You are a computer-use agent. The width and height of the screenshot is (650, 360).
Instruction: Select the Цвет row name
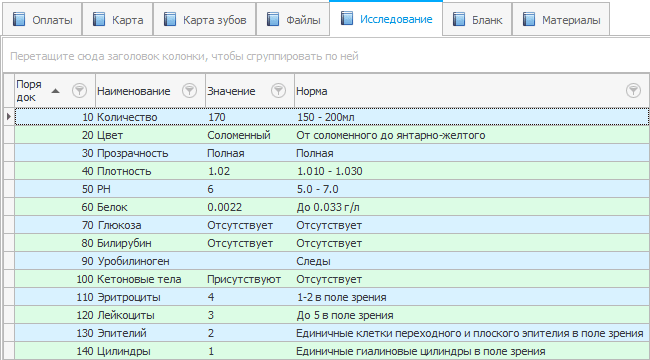coord(110,135)
